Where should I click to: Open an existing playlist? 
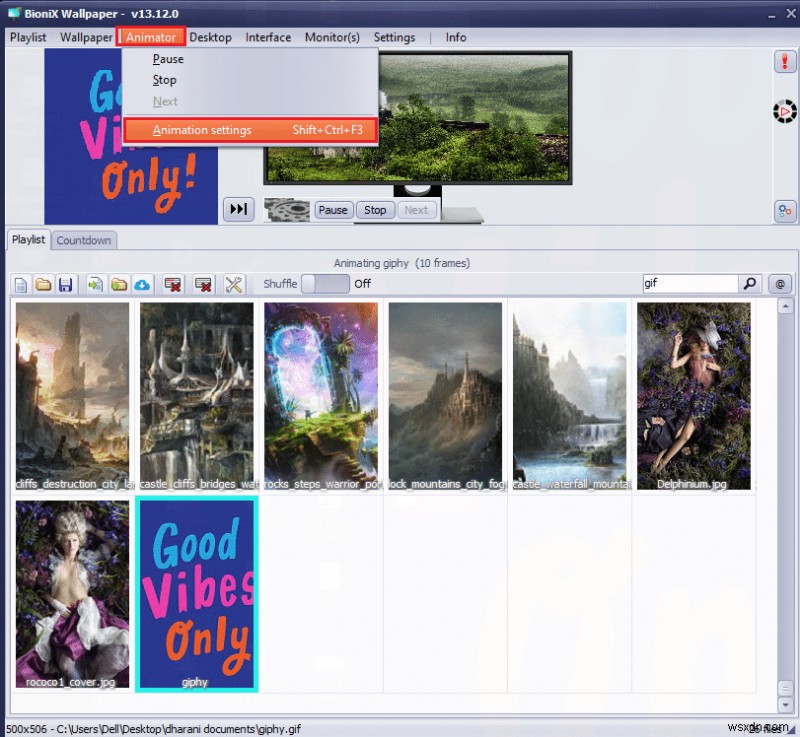41,284
